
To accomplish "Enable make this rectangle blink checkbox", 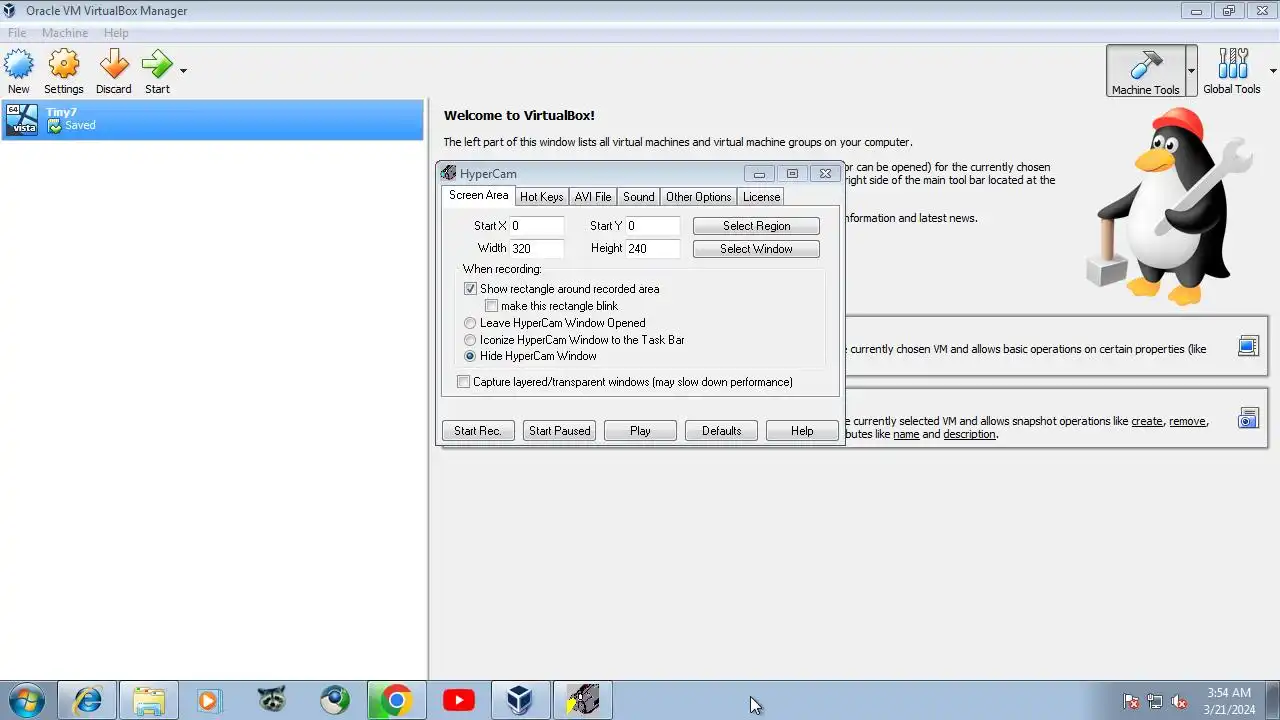I will tap(491, 306).
